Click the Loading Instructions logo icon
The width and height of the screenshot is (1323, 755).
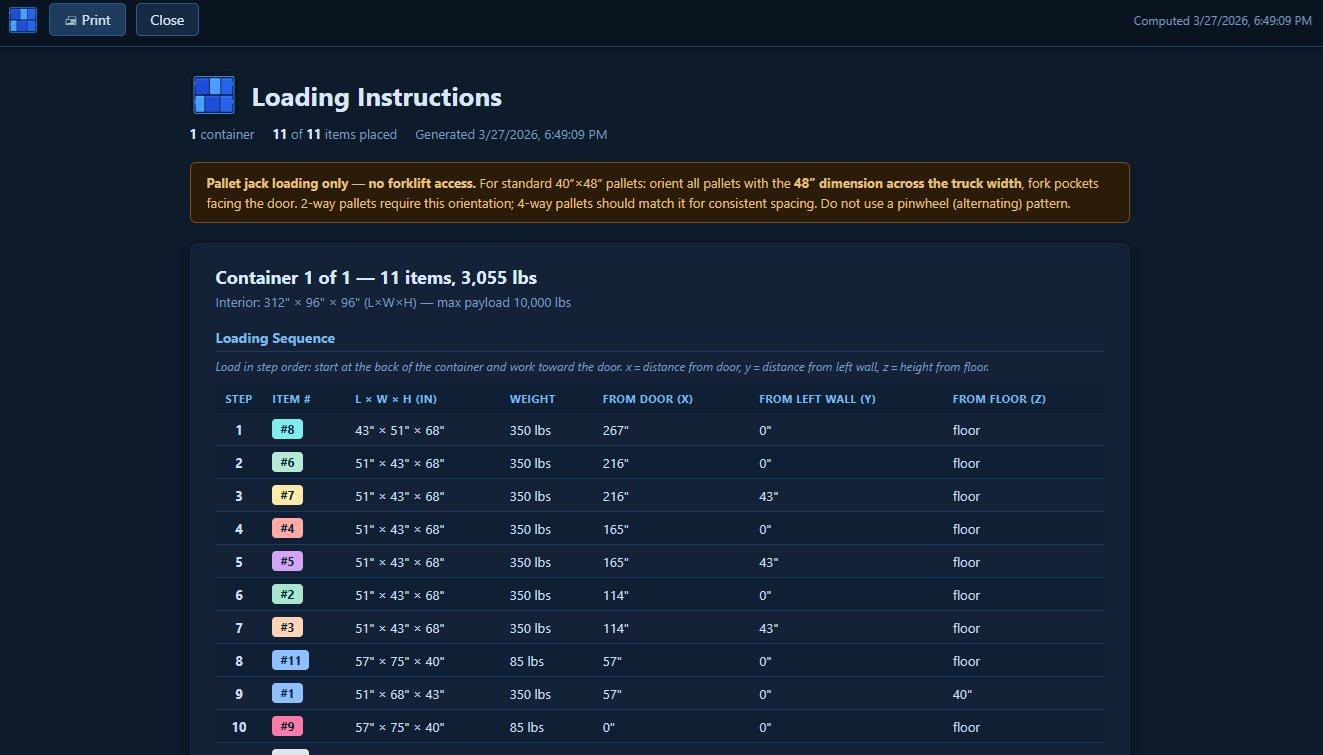point(213,93)
